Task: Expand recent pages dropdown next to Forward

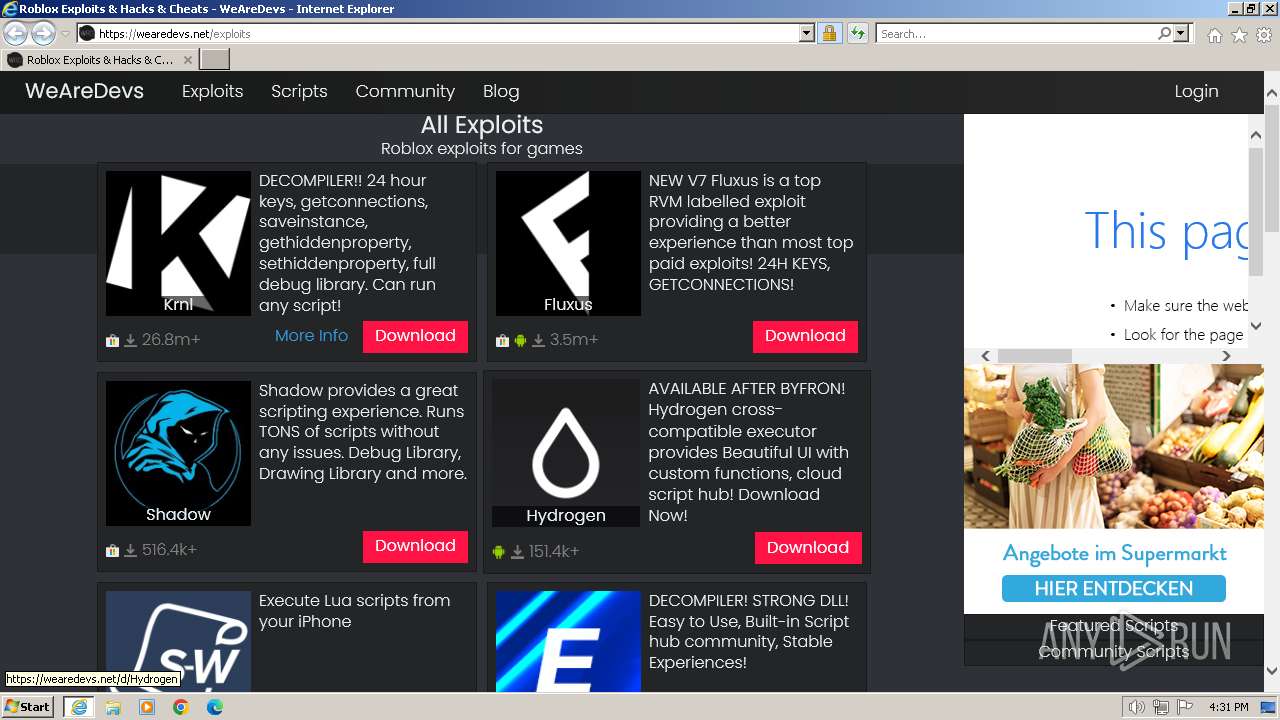Action: point(65,33)
